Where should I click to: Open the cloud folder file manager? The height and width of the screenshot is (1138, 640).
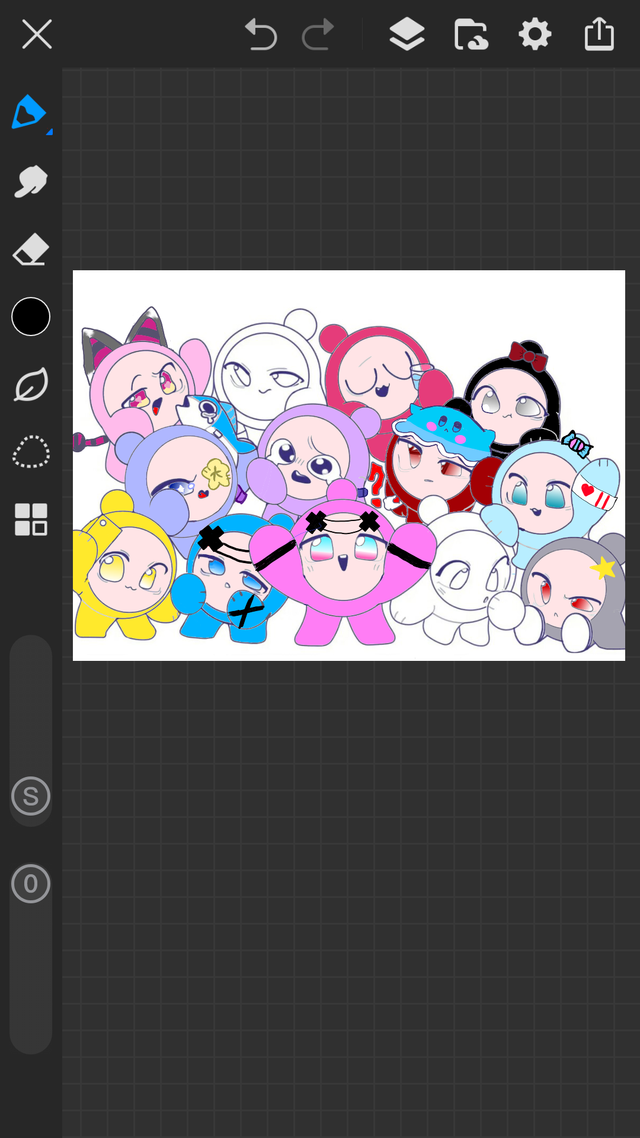[x=470, y=35]
